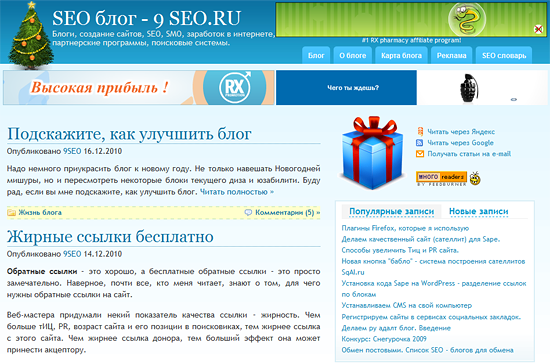Switch to the Новые записи tab
Viewport: 550px width, 364px height.
pyautogui.click(x=478, y=211)
